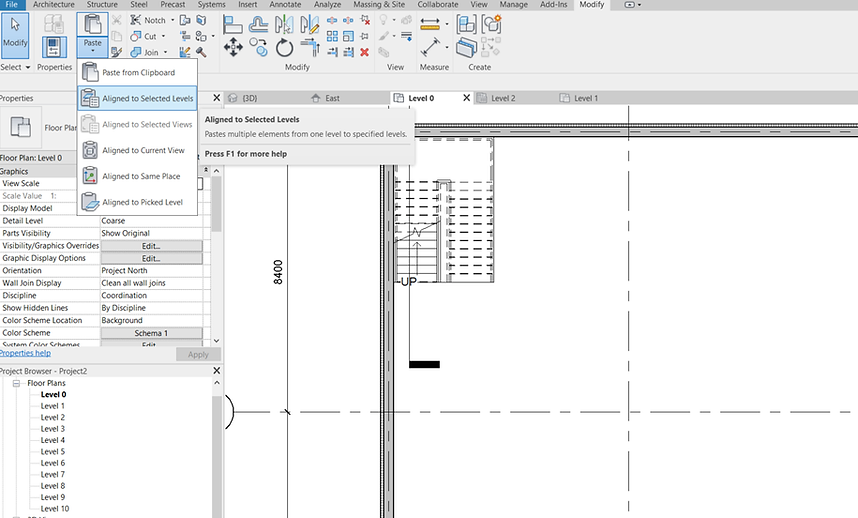The height and width of the screenshot is (518, 858).
Task: Choose Aligned to Selected Levels
Action: click(x=137, y=98)
